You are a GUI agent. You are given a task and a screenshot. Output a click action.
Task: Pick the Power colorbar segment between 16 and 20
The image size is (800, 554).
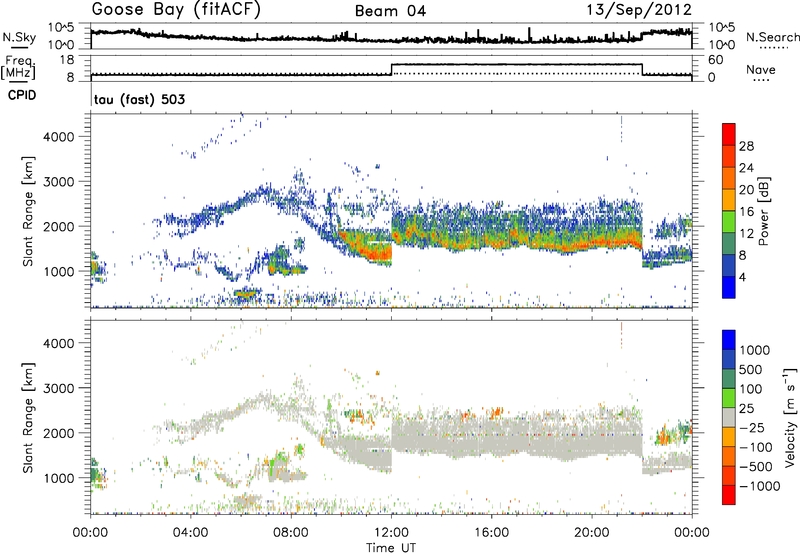[x=729, y=199]
